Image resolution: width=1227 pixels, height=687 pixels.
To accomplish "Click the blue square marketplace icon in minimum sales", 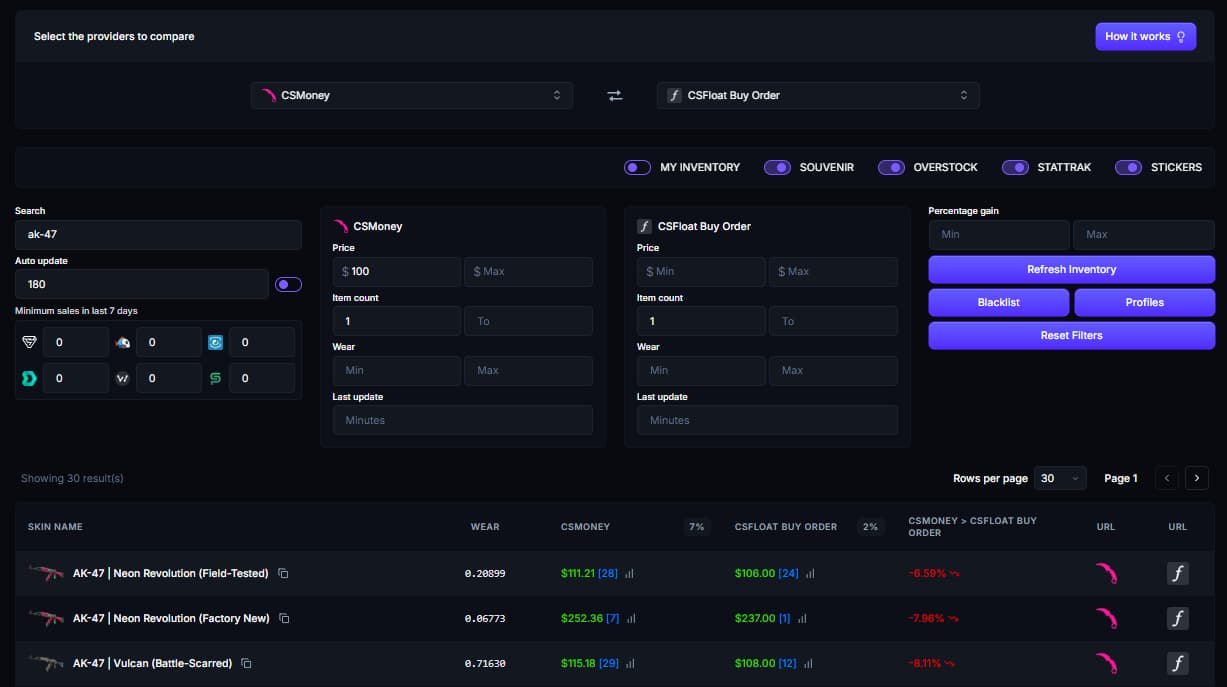I will click(x=215, y=342).
